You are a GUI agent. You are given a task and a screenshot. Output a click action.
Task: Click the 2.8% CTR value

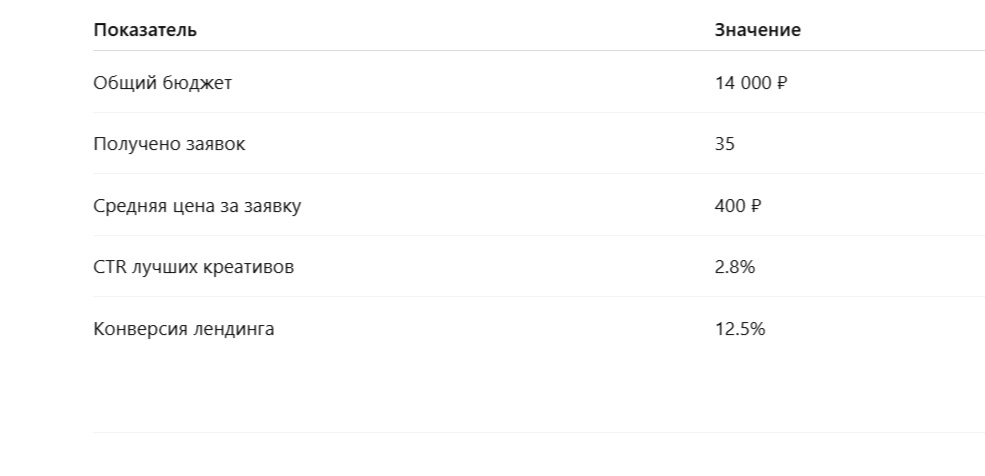pos(734,267)
